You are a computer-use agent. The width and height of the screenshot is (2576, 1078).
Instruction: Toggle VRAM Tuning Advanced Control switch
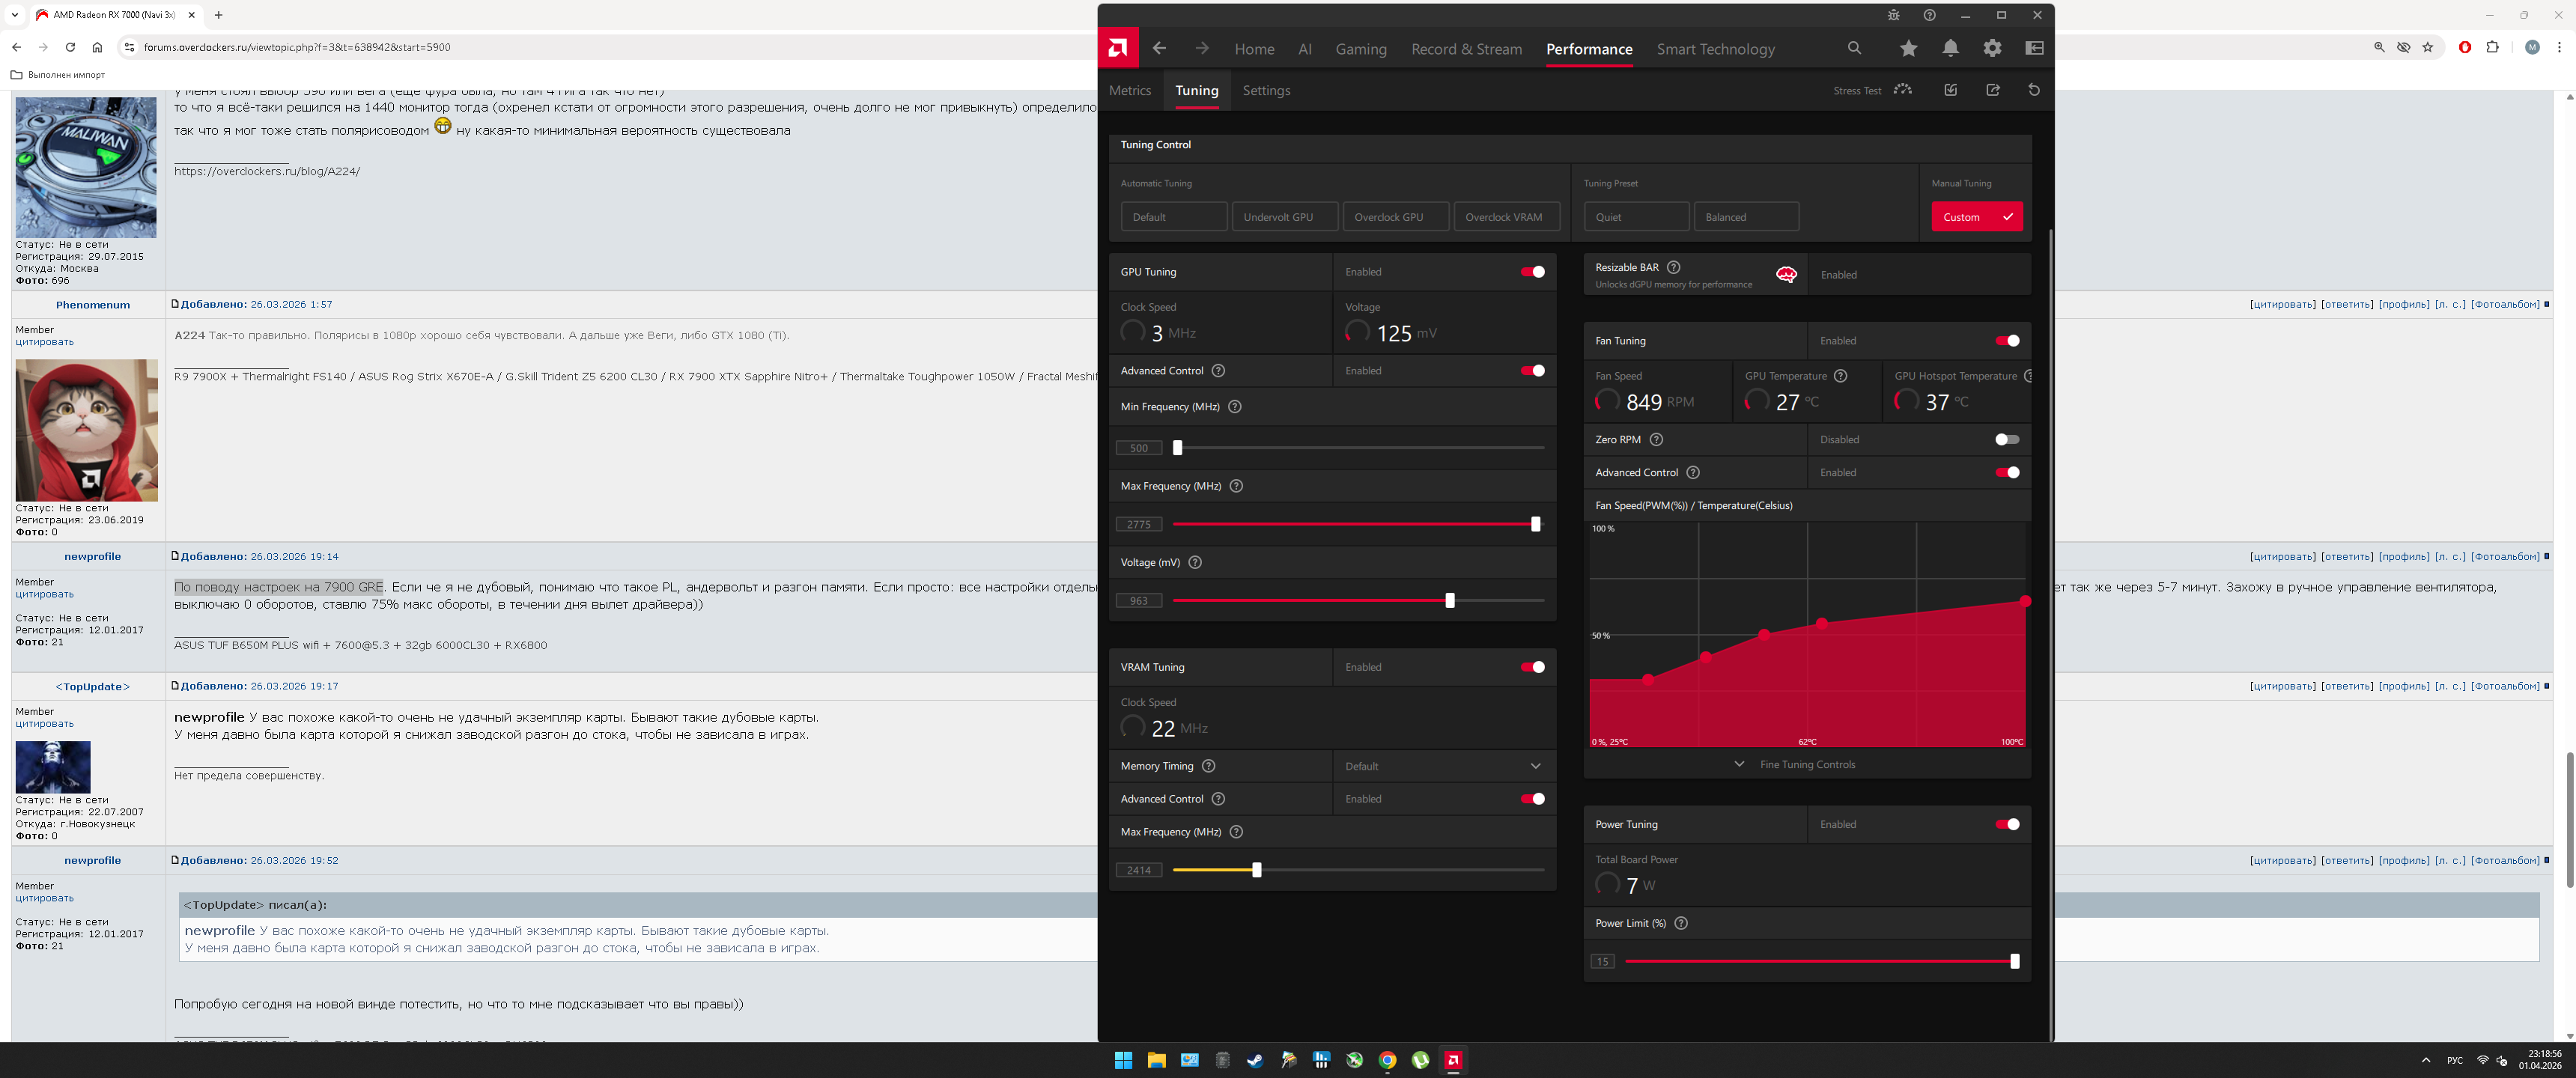[x=1532, y=799]
